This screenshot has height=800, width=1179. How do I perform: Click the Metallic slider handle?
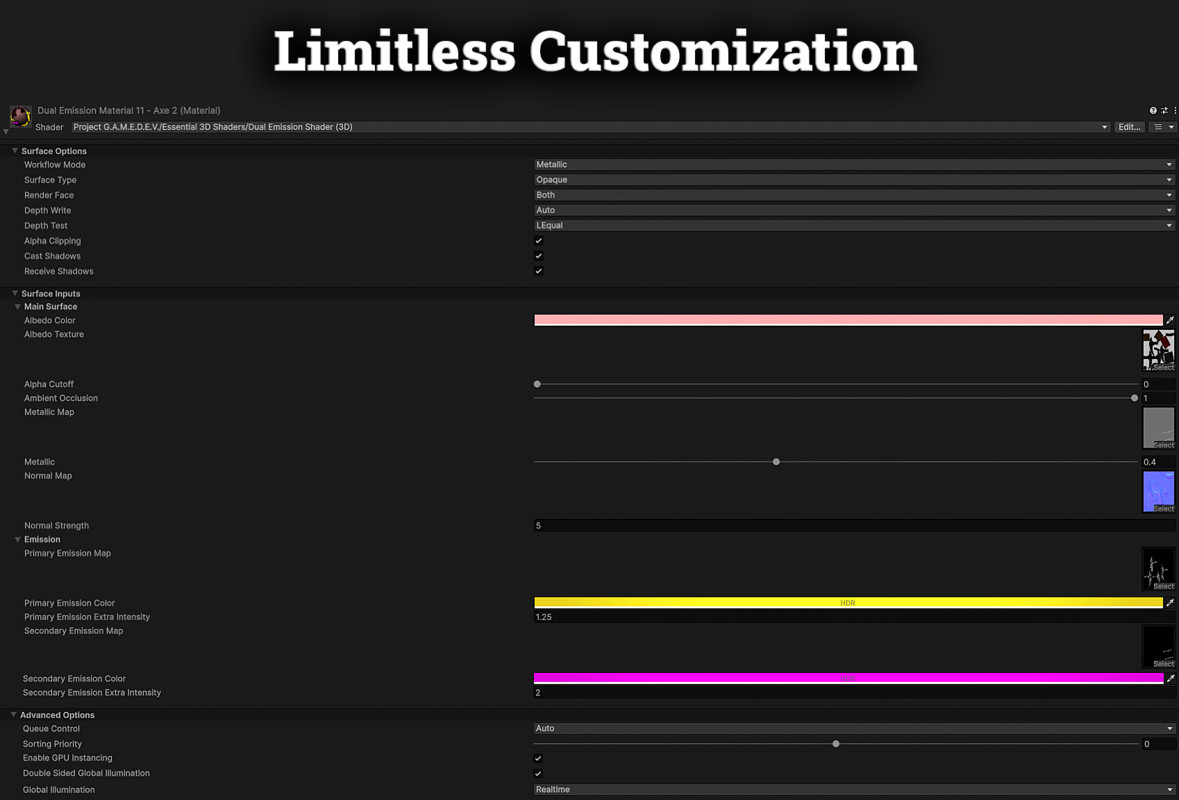pyautogui.click(x=776, y=462)
